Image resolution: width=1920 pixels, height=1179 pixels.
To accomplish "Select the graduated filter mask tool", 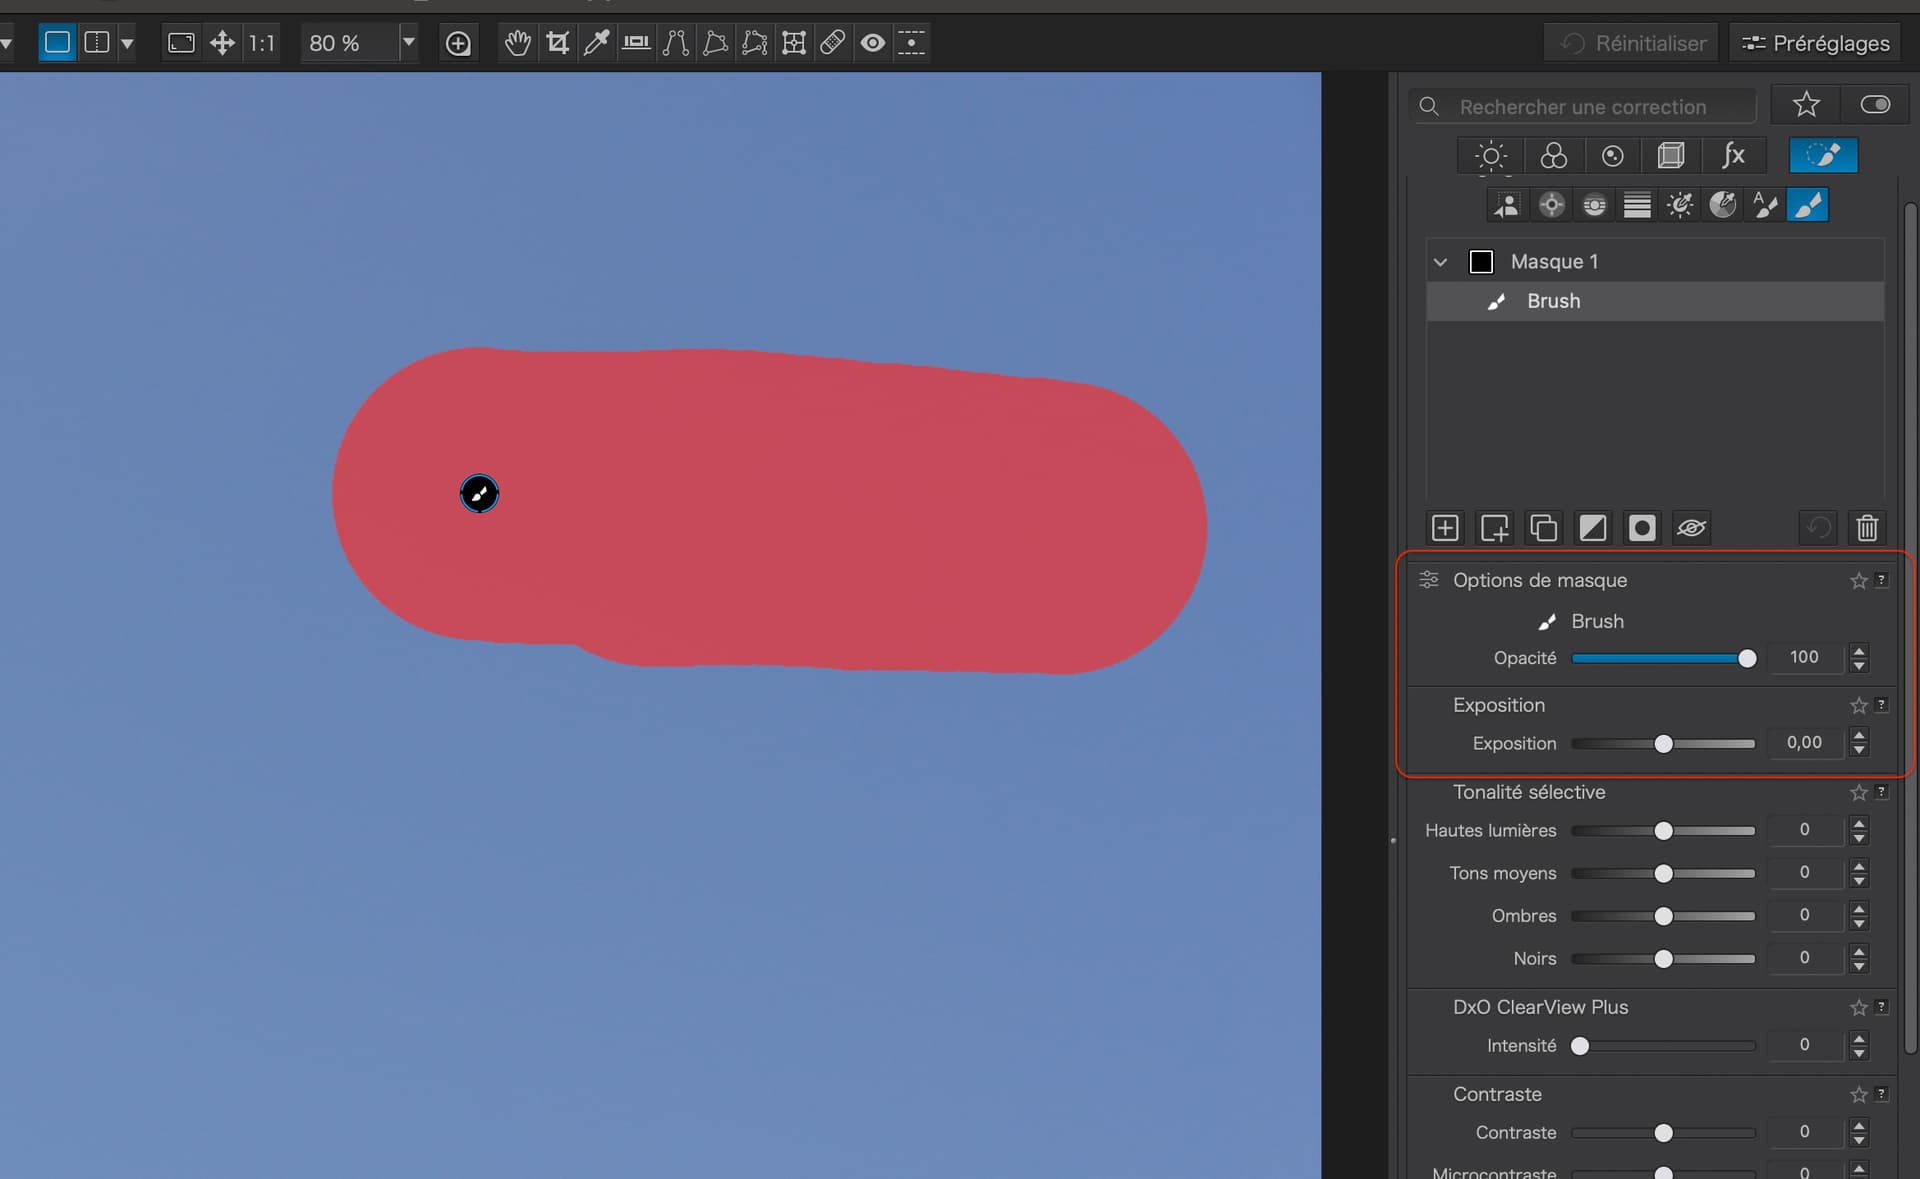I will point(1637,206).
